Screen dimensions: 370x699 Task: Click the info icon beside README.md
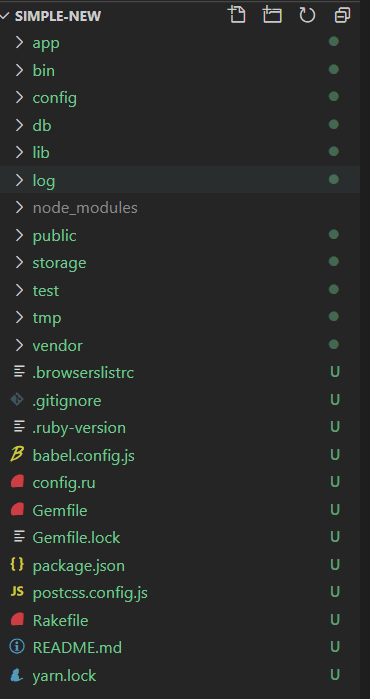pos(17,647)
